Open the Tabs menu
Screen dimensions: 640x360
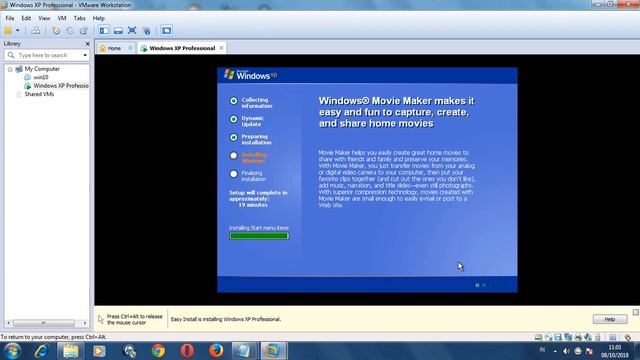coord(79,18)
